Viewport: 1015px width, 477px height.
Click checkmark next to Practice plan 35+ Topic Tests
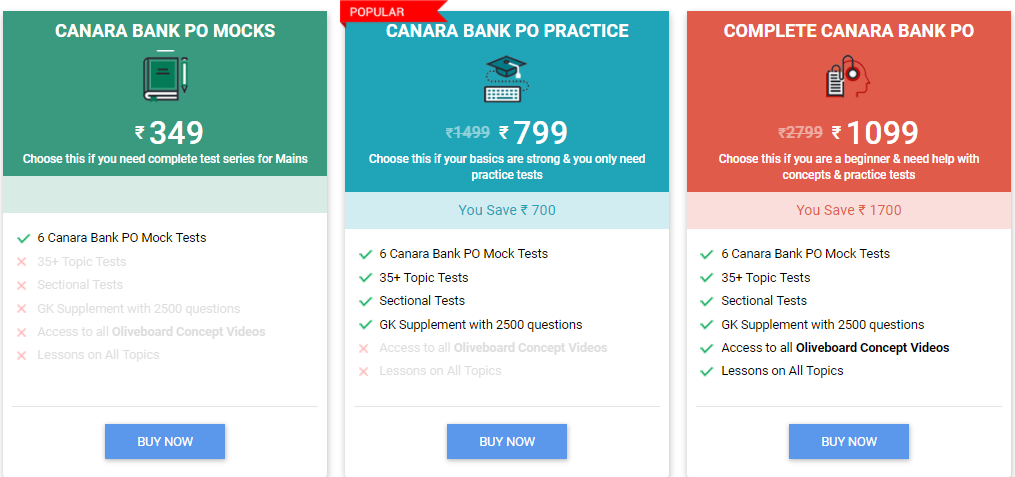[365, 278]
